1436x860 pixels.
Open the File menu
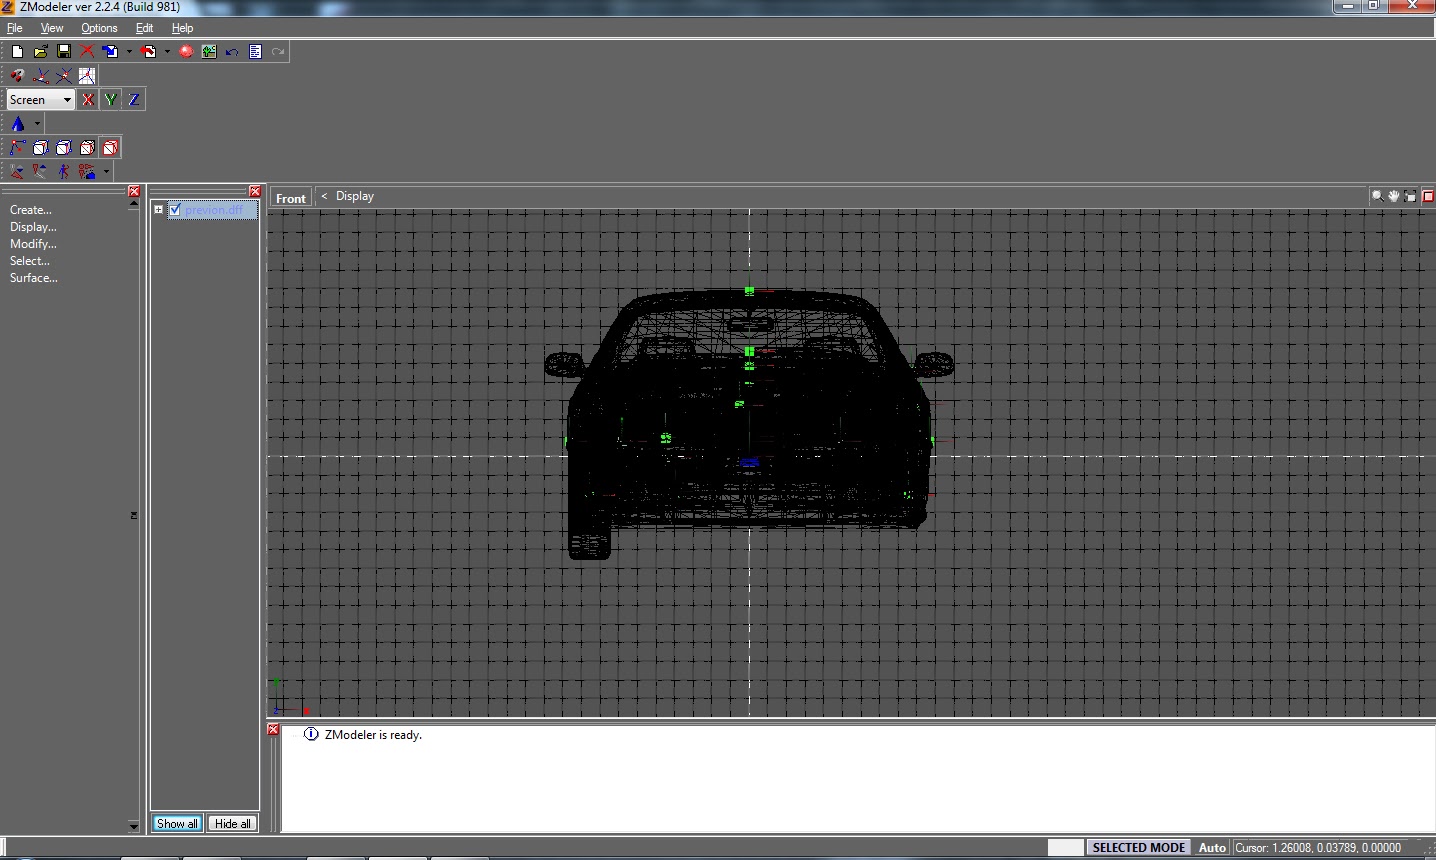(15, 28)
